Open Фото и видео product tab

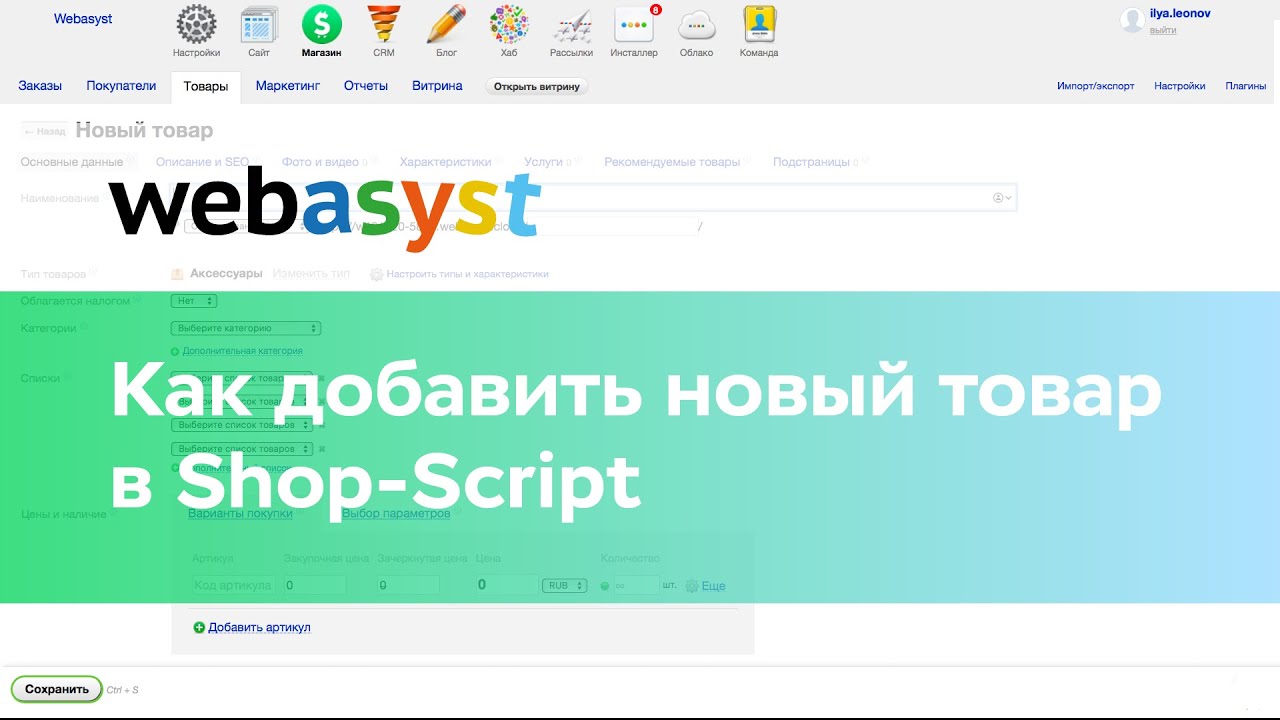320,162
